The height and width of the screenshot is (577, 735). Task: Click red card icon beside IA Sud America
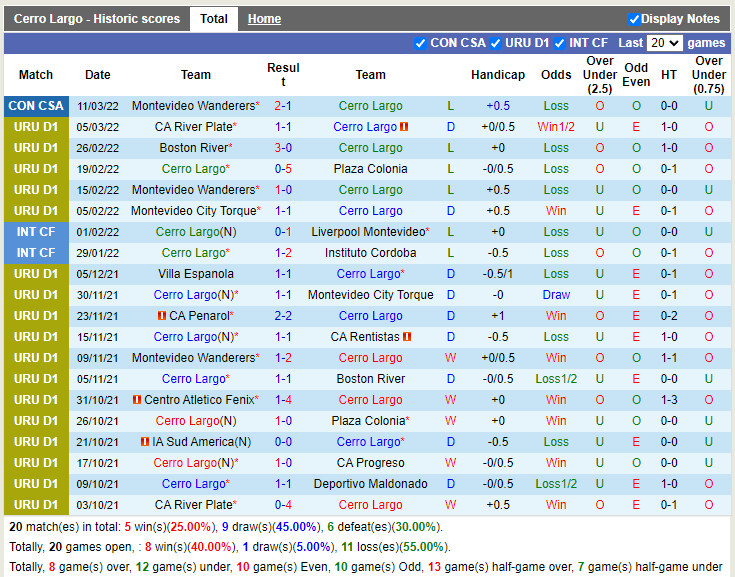coord(145,442)
